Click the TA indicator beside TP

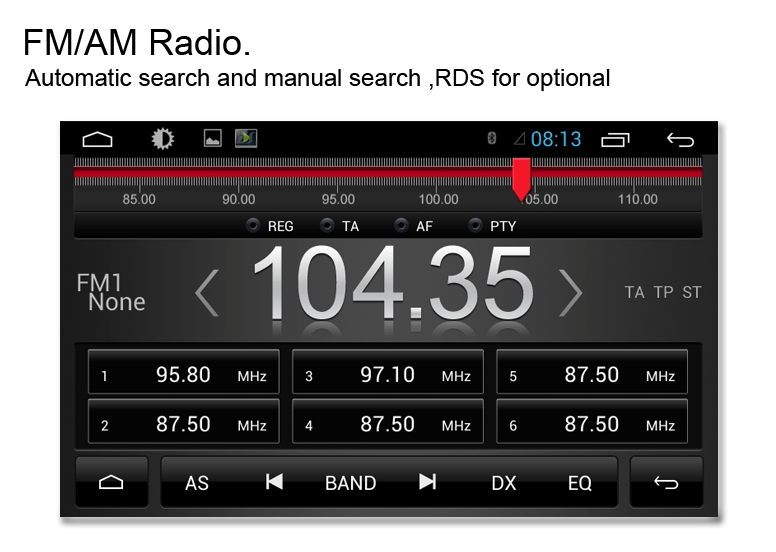pos(634,292)
